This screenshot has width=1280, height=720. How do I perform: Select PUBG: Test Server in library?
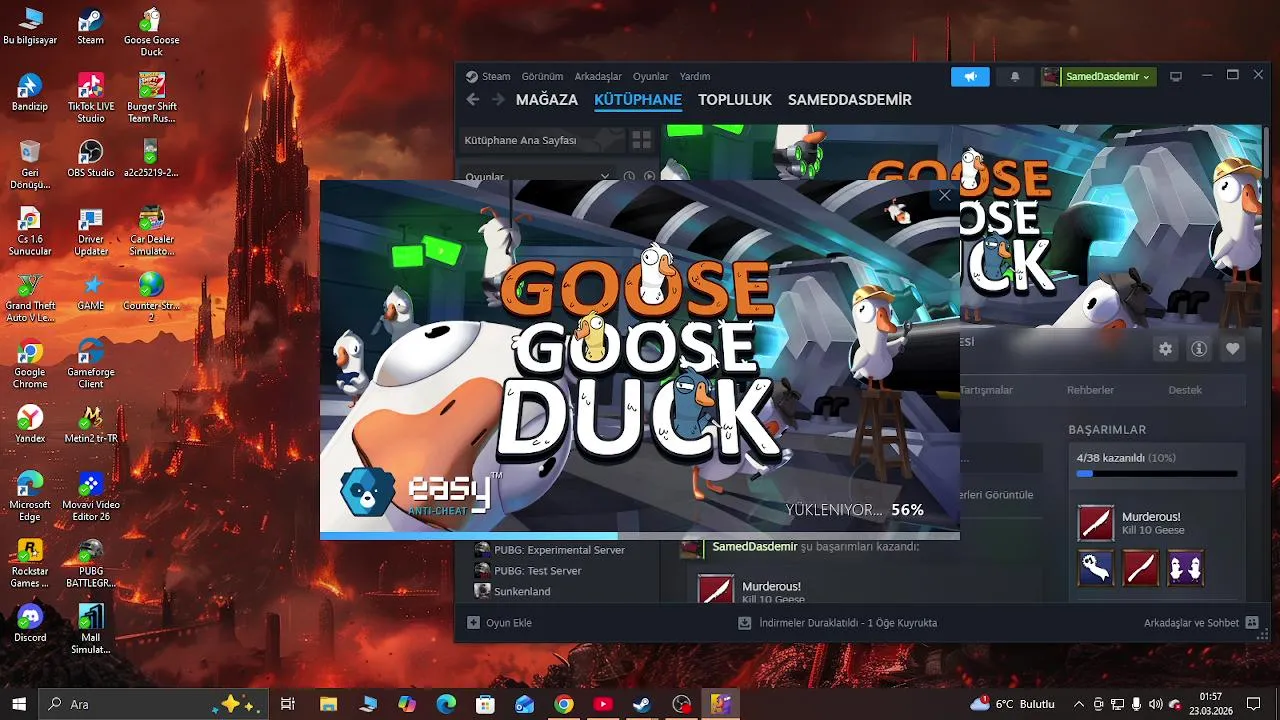537,571
